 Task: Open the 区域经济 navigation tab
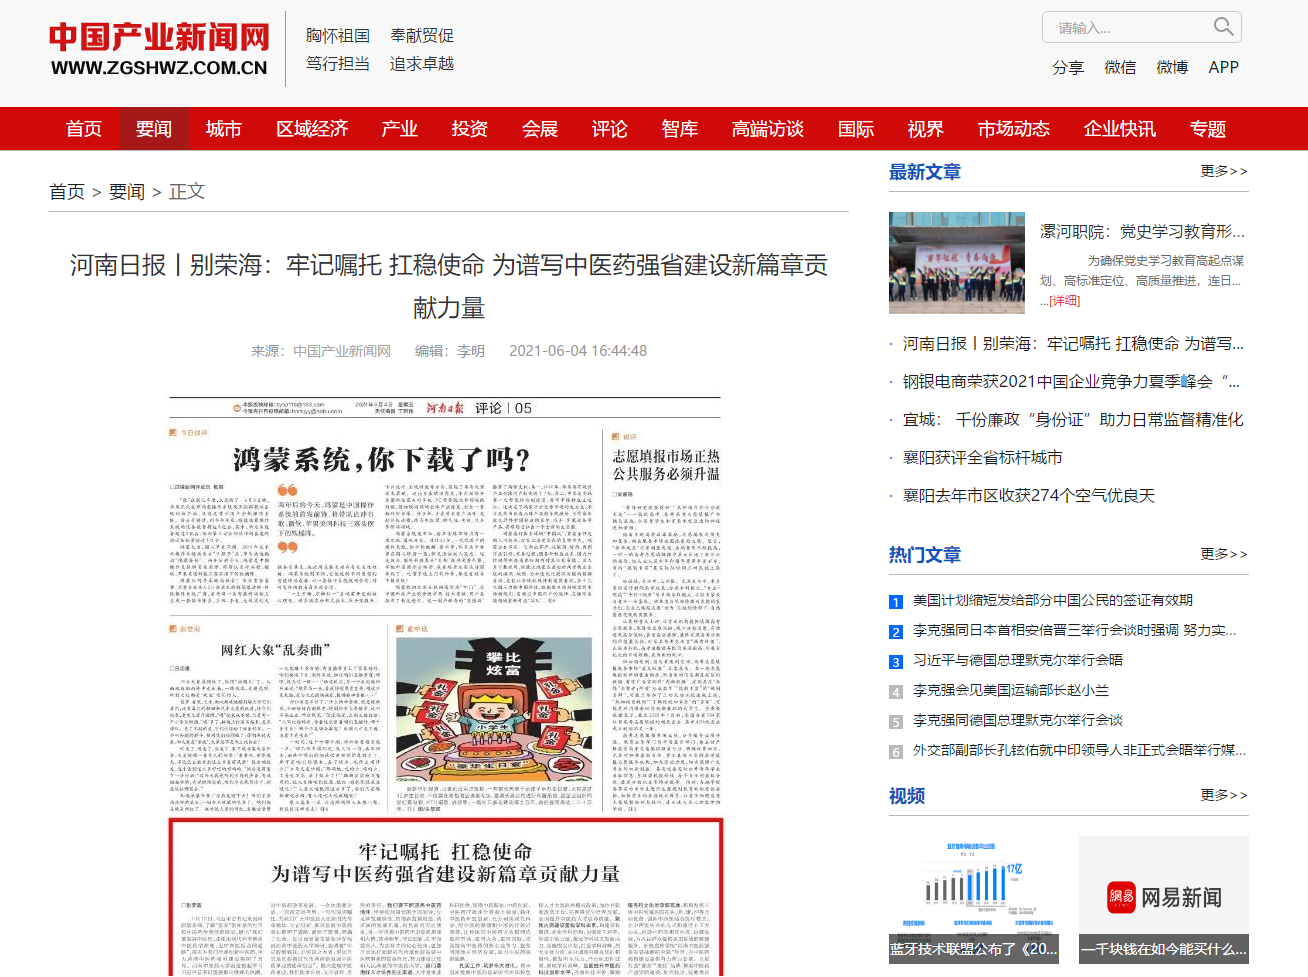[x=312, y=129]
